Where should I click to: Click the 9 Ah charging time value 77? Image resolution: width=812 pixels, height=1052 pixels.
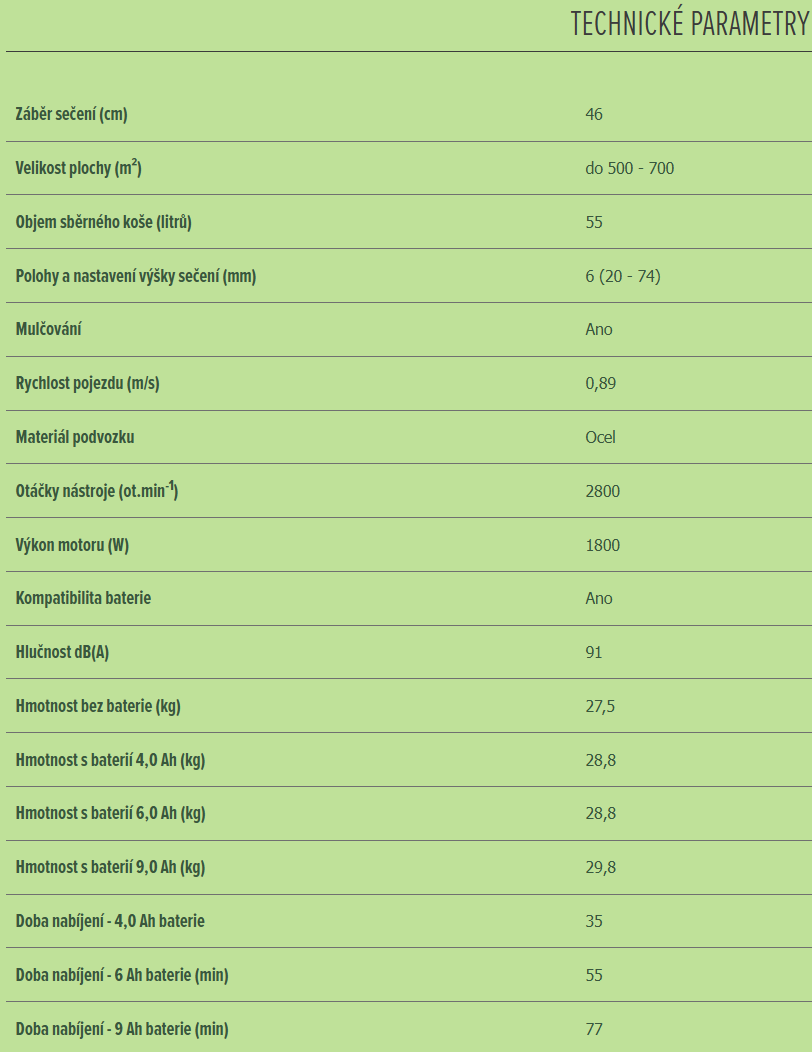(594, 1028)
